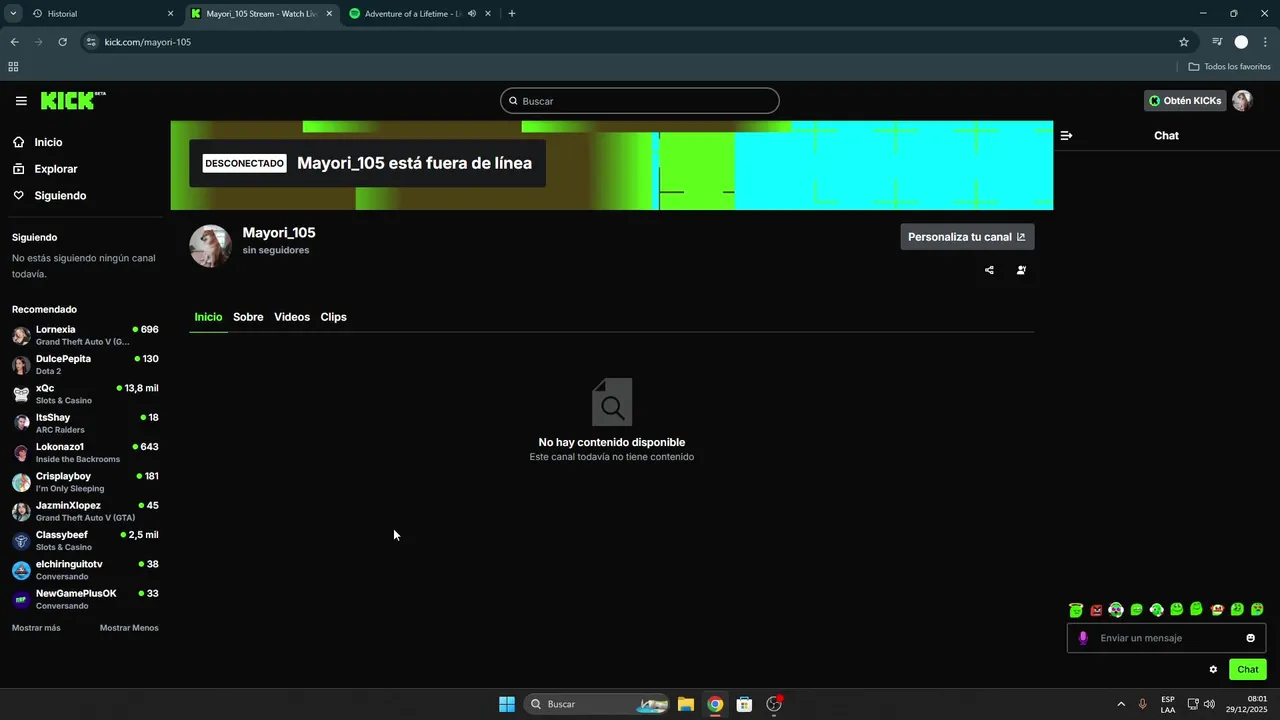
Task: Switch to the Sobre tab
Action: click(x=248, y=317)
